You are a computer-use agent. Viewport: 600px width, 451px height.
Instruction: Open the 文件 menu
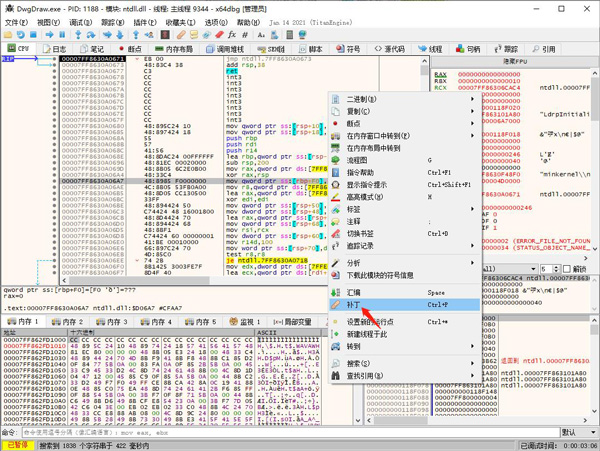click(16, 23)
